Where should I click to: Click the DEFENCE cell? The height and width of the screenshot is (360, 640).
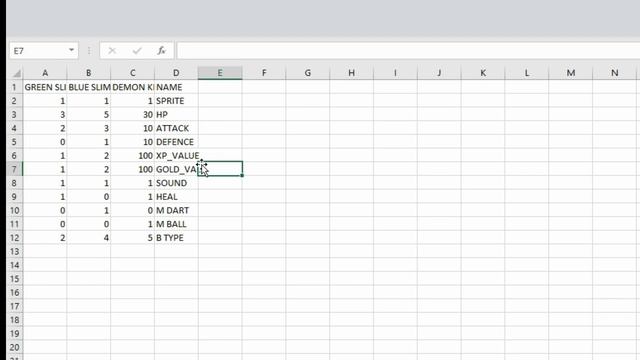176,142
